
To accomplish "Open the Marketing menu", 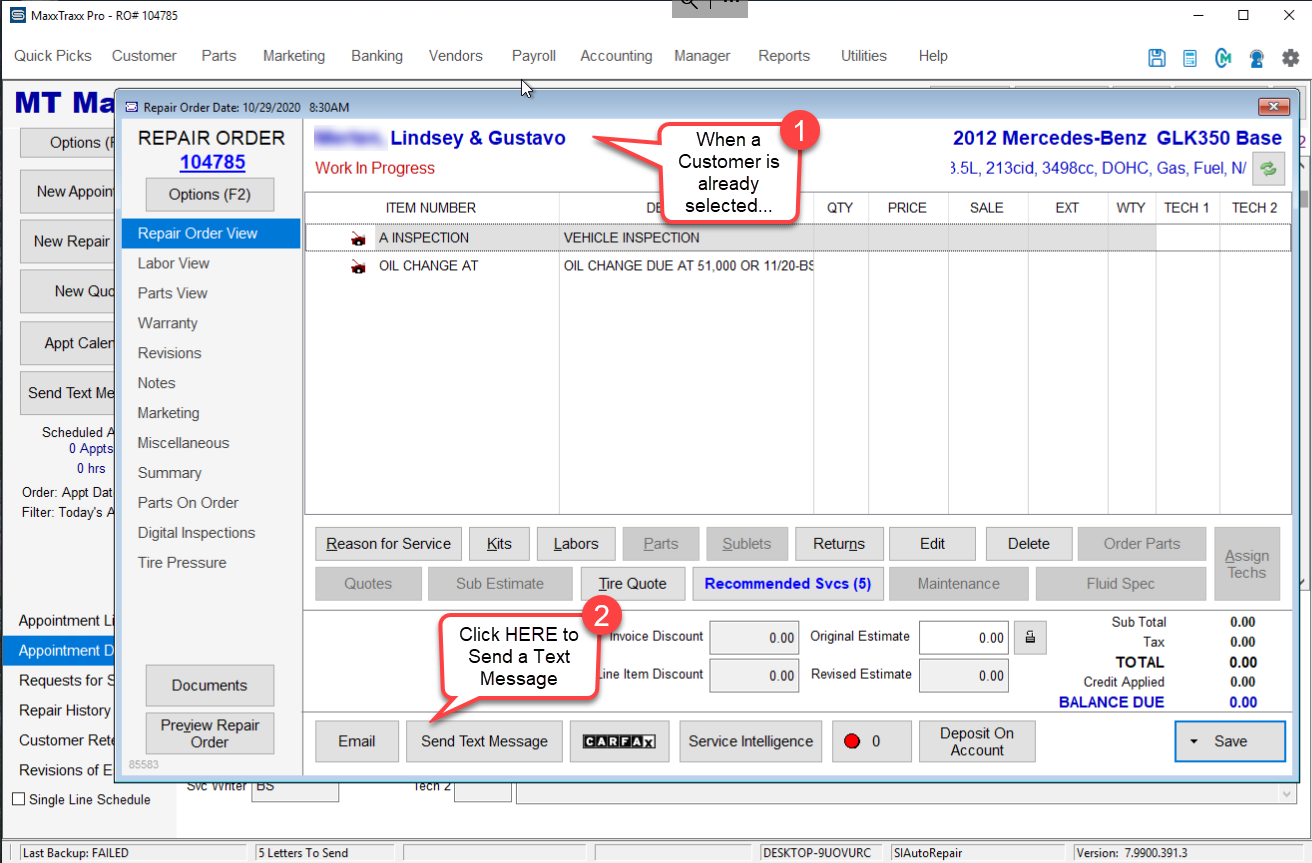I will [294, 56].
